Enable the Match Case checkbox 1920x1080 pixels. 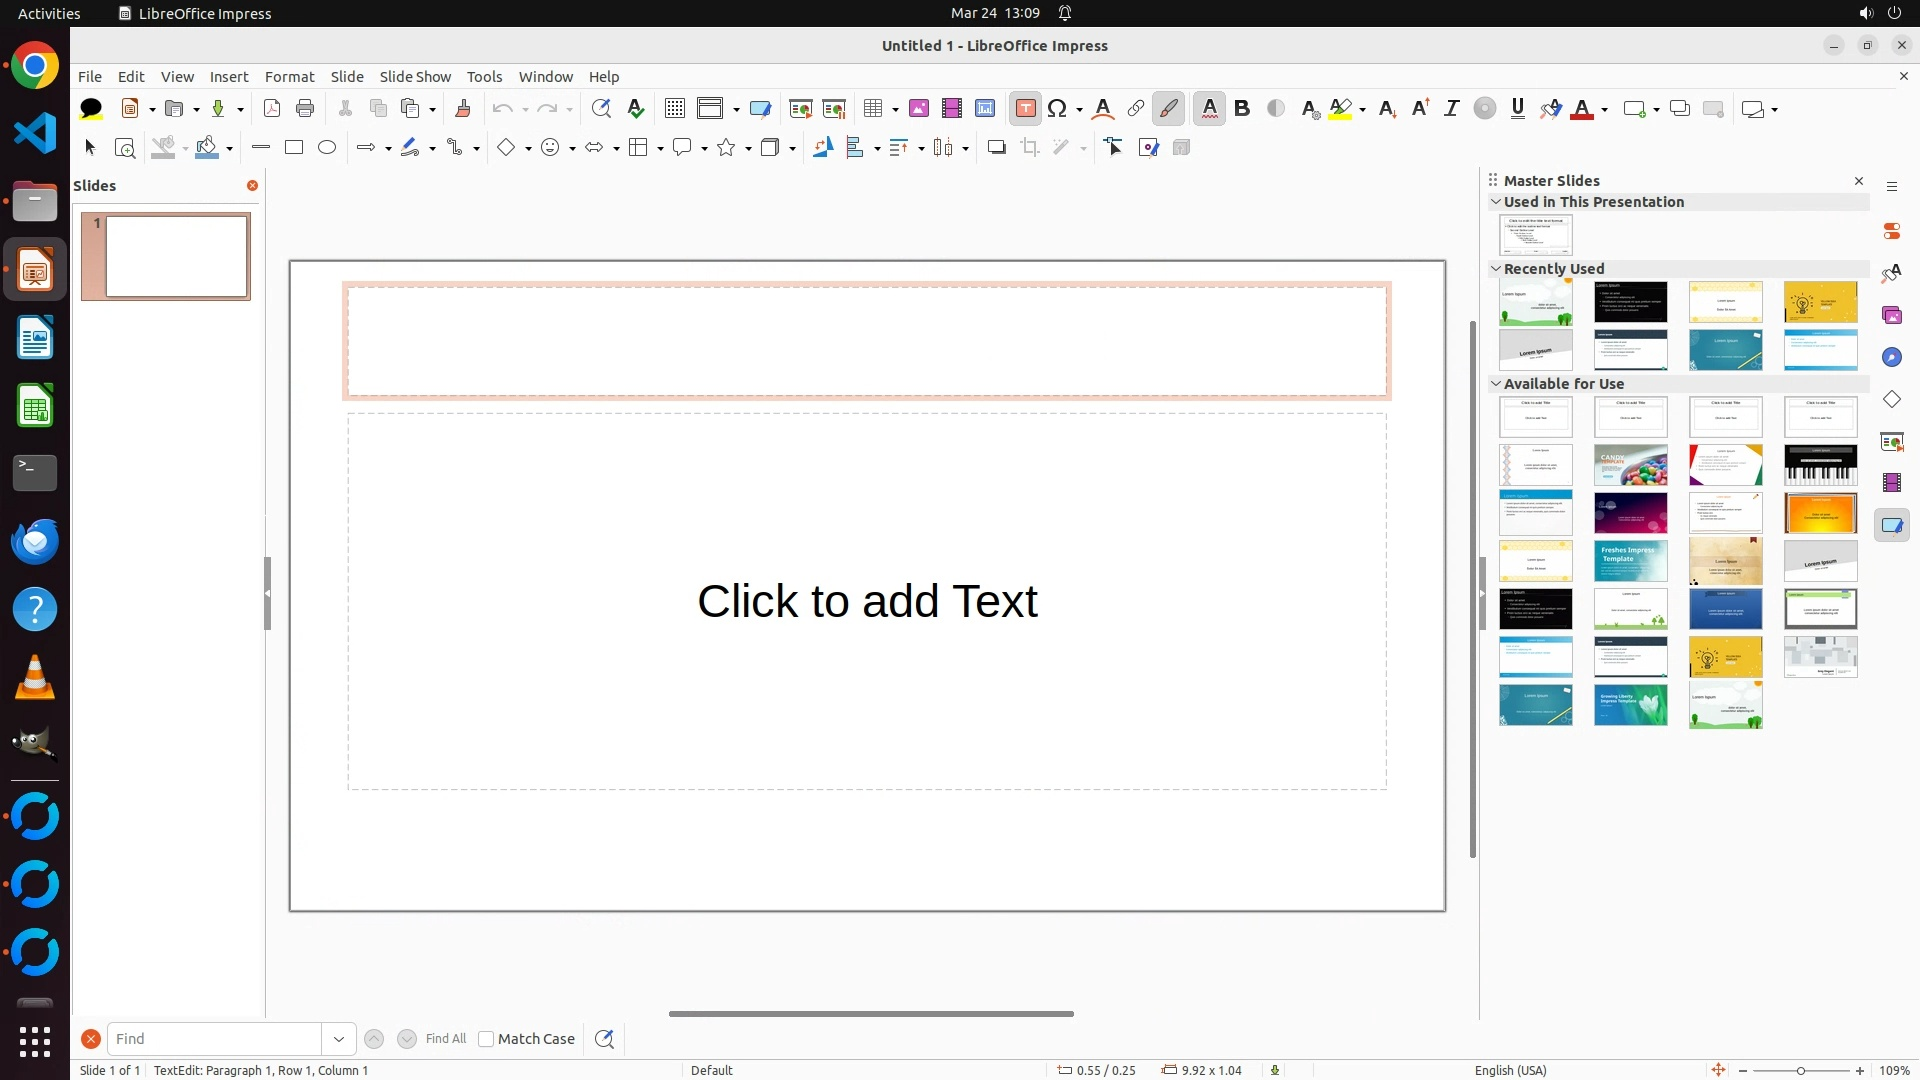point(486,1039)
